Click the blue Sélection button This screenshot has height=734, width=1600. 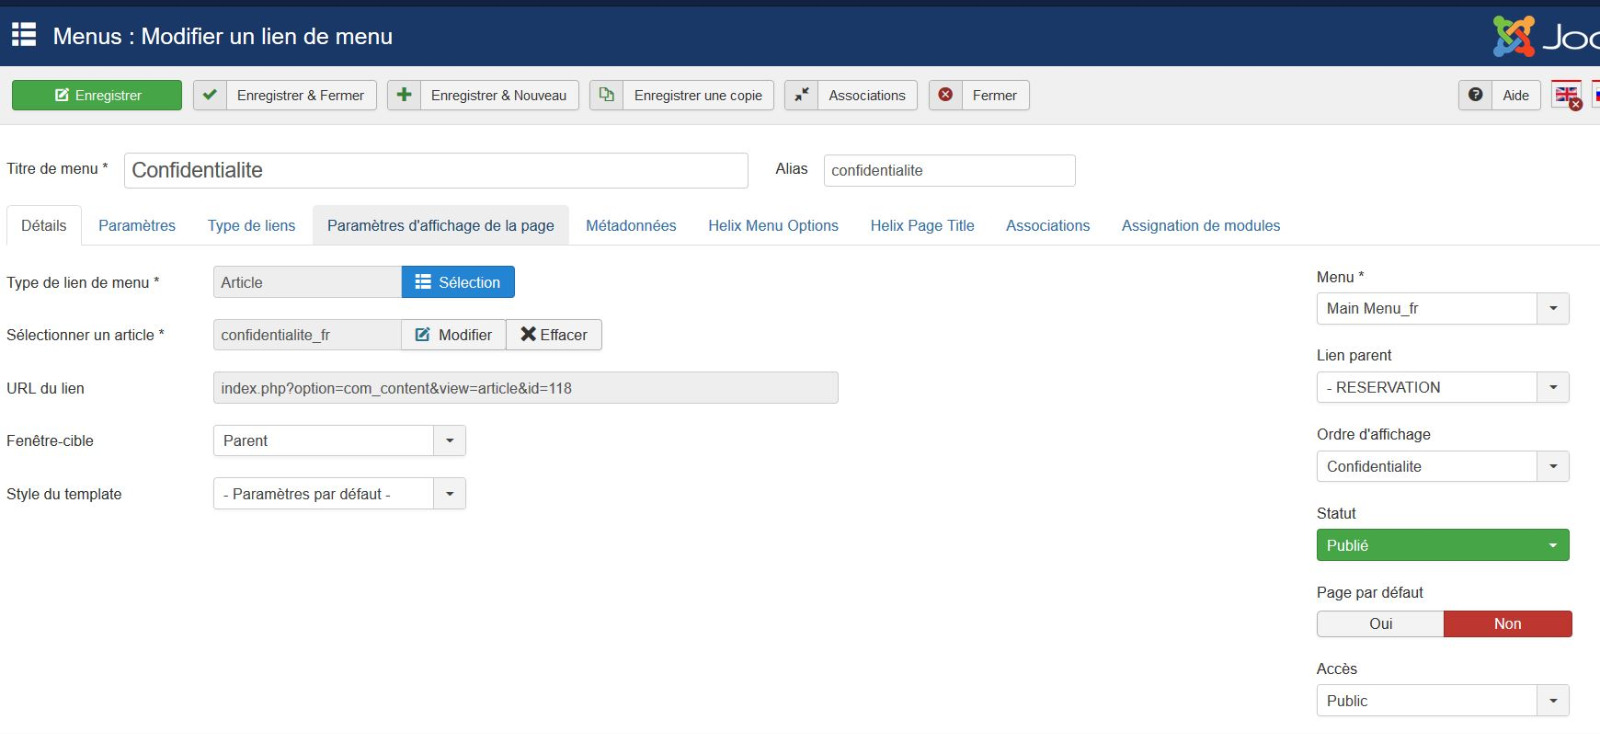point(458,283)
